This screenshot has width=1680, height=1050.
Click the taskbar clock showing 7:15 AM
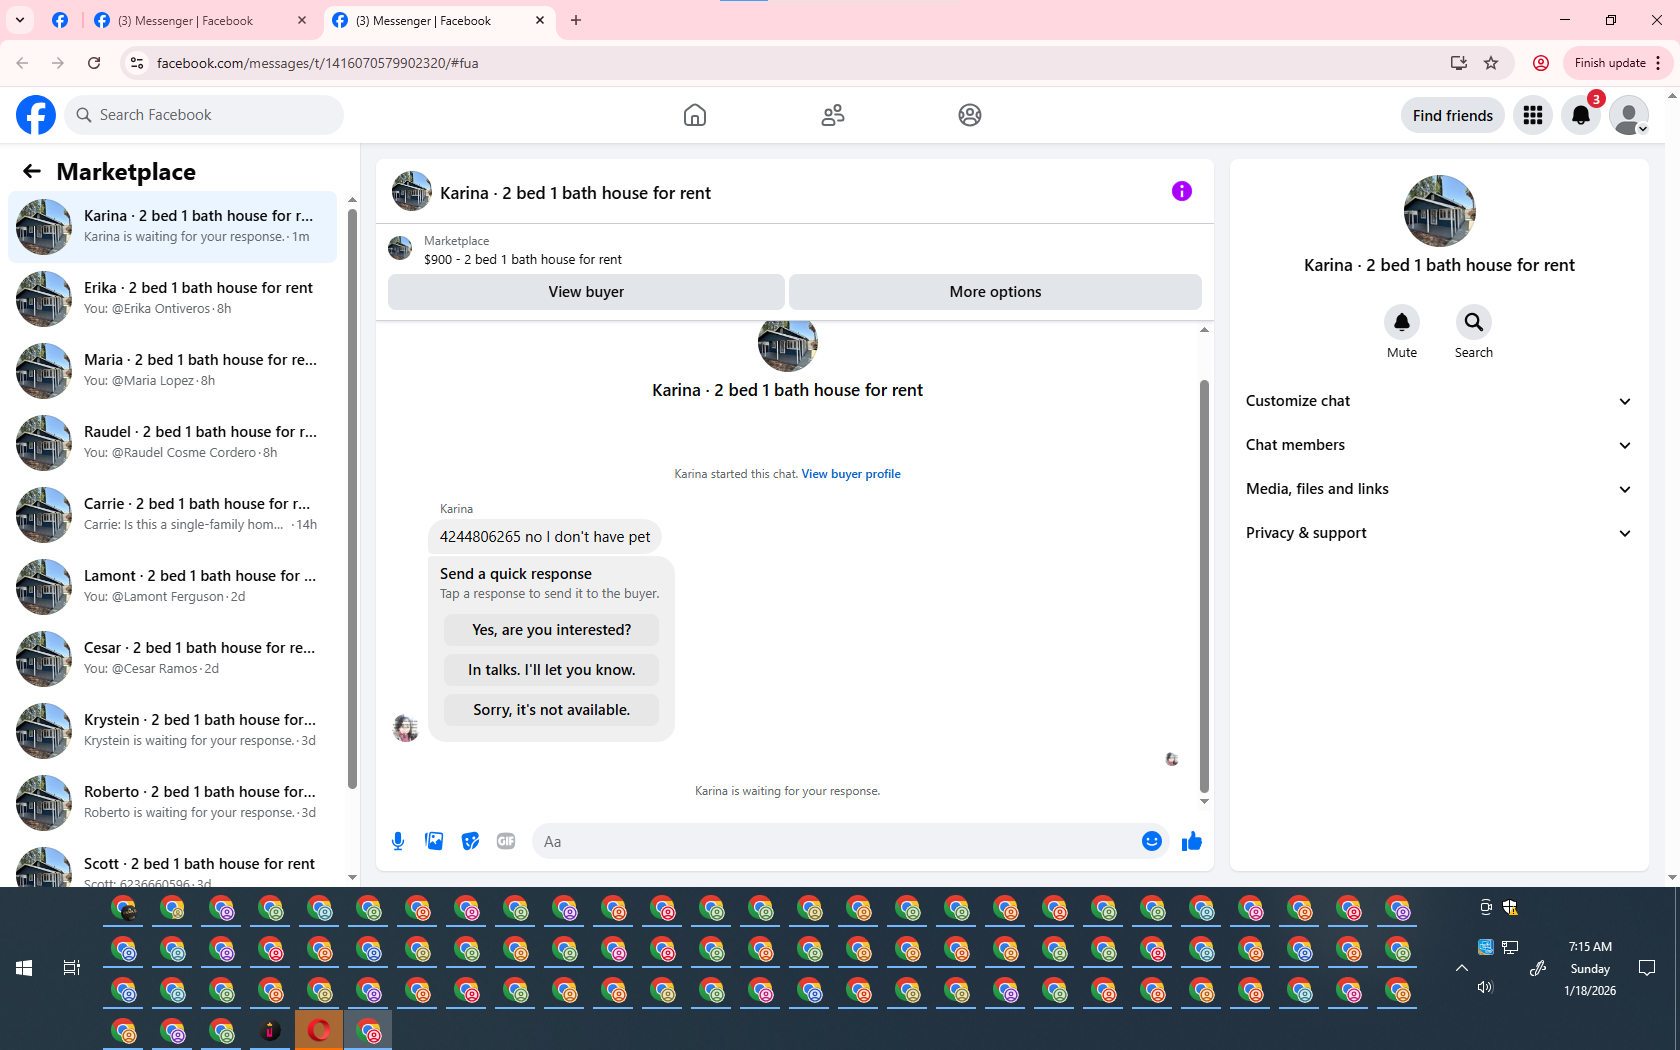1590,968
